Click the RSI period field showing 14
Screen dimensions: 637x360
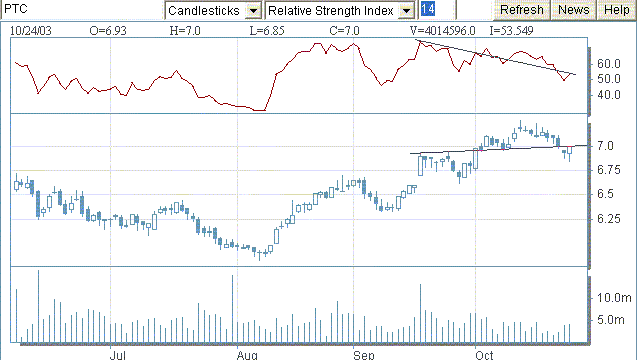pyautogui.click(x=436, y=10)
